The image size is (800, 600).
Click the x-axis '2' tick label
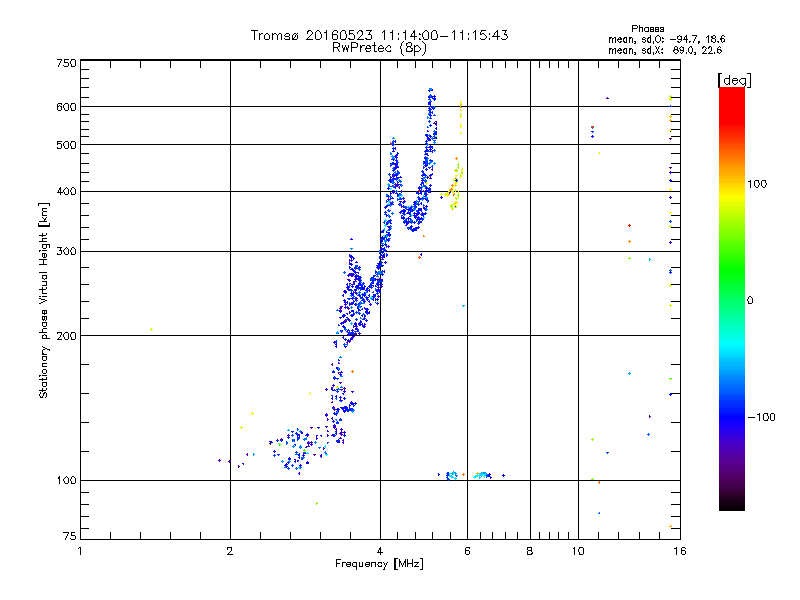[x=230, y=551]
